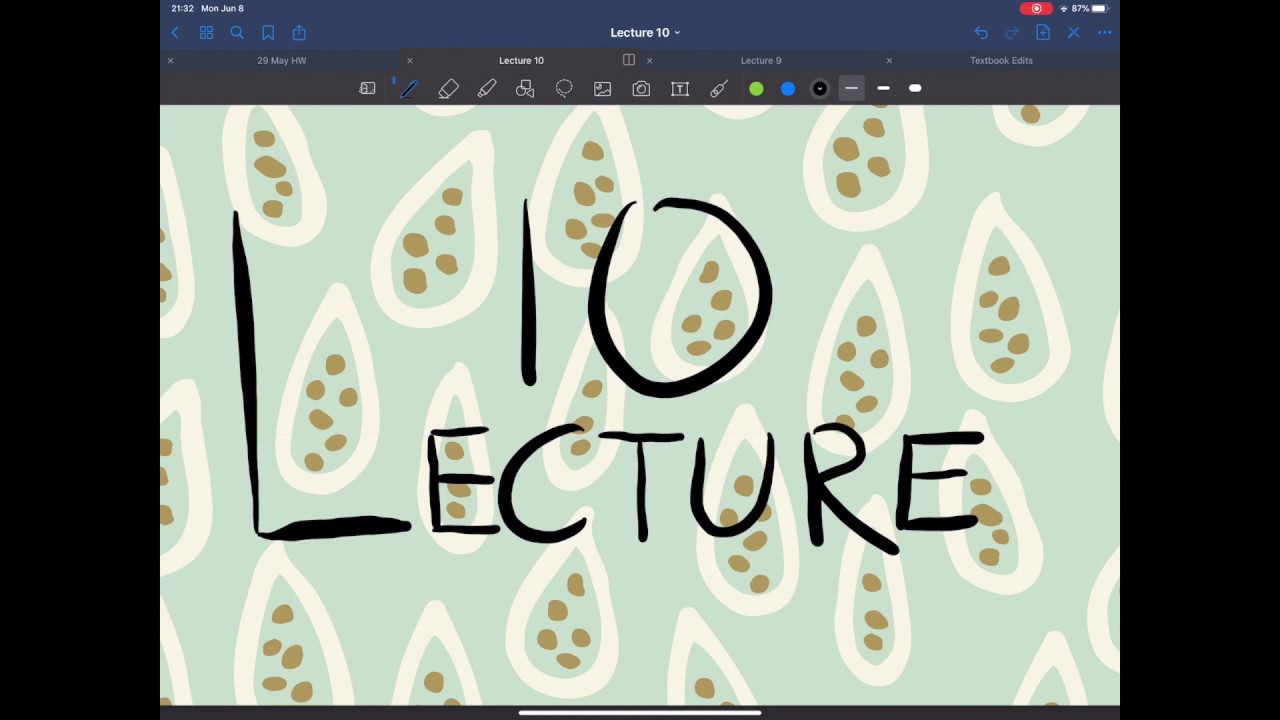Open the page thumbnails grid view
This screenshot has width=1280, height=720.
click(206, 33)
